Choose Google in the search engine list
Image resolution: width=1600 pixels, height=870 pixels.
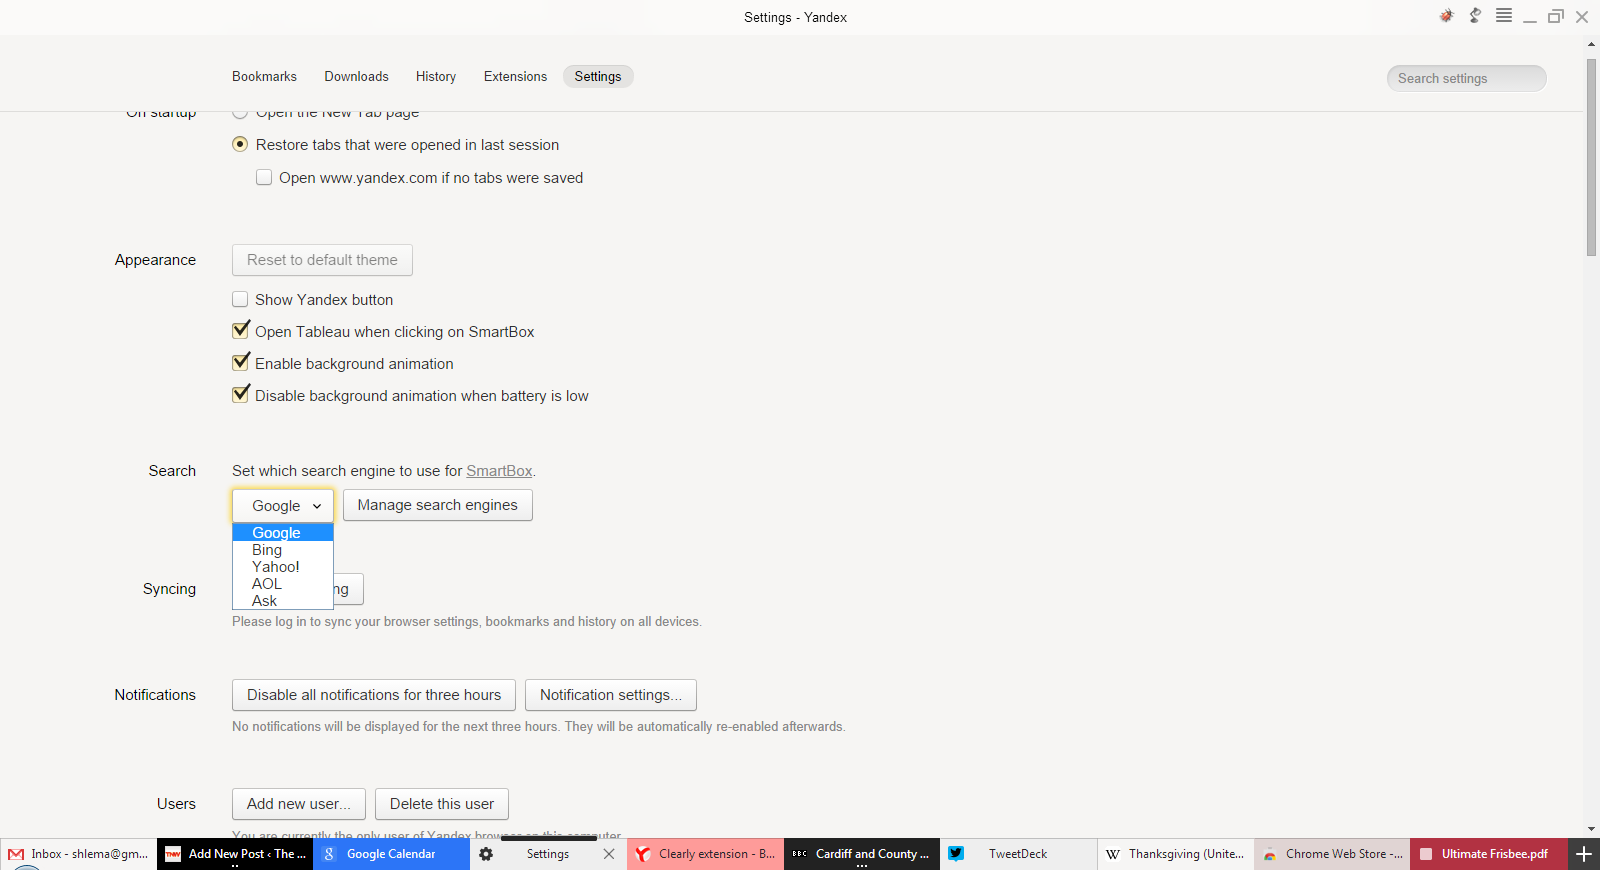[283, 532]
